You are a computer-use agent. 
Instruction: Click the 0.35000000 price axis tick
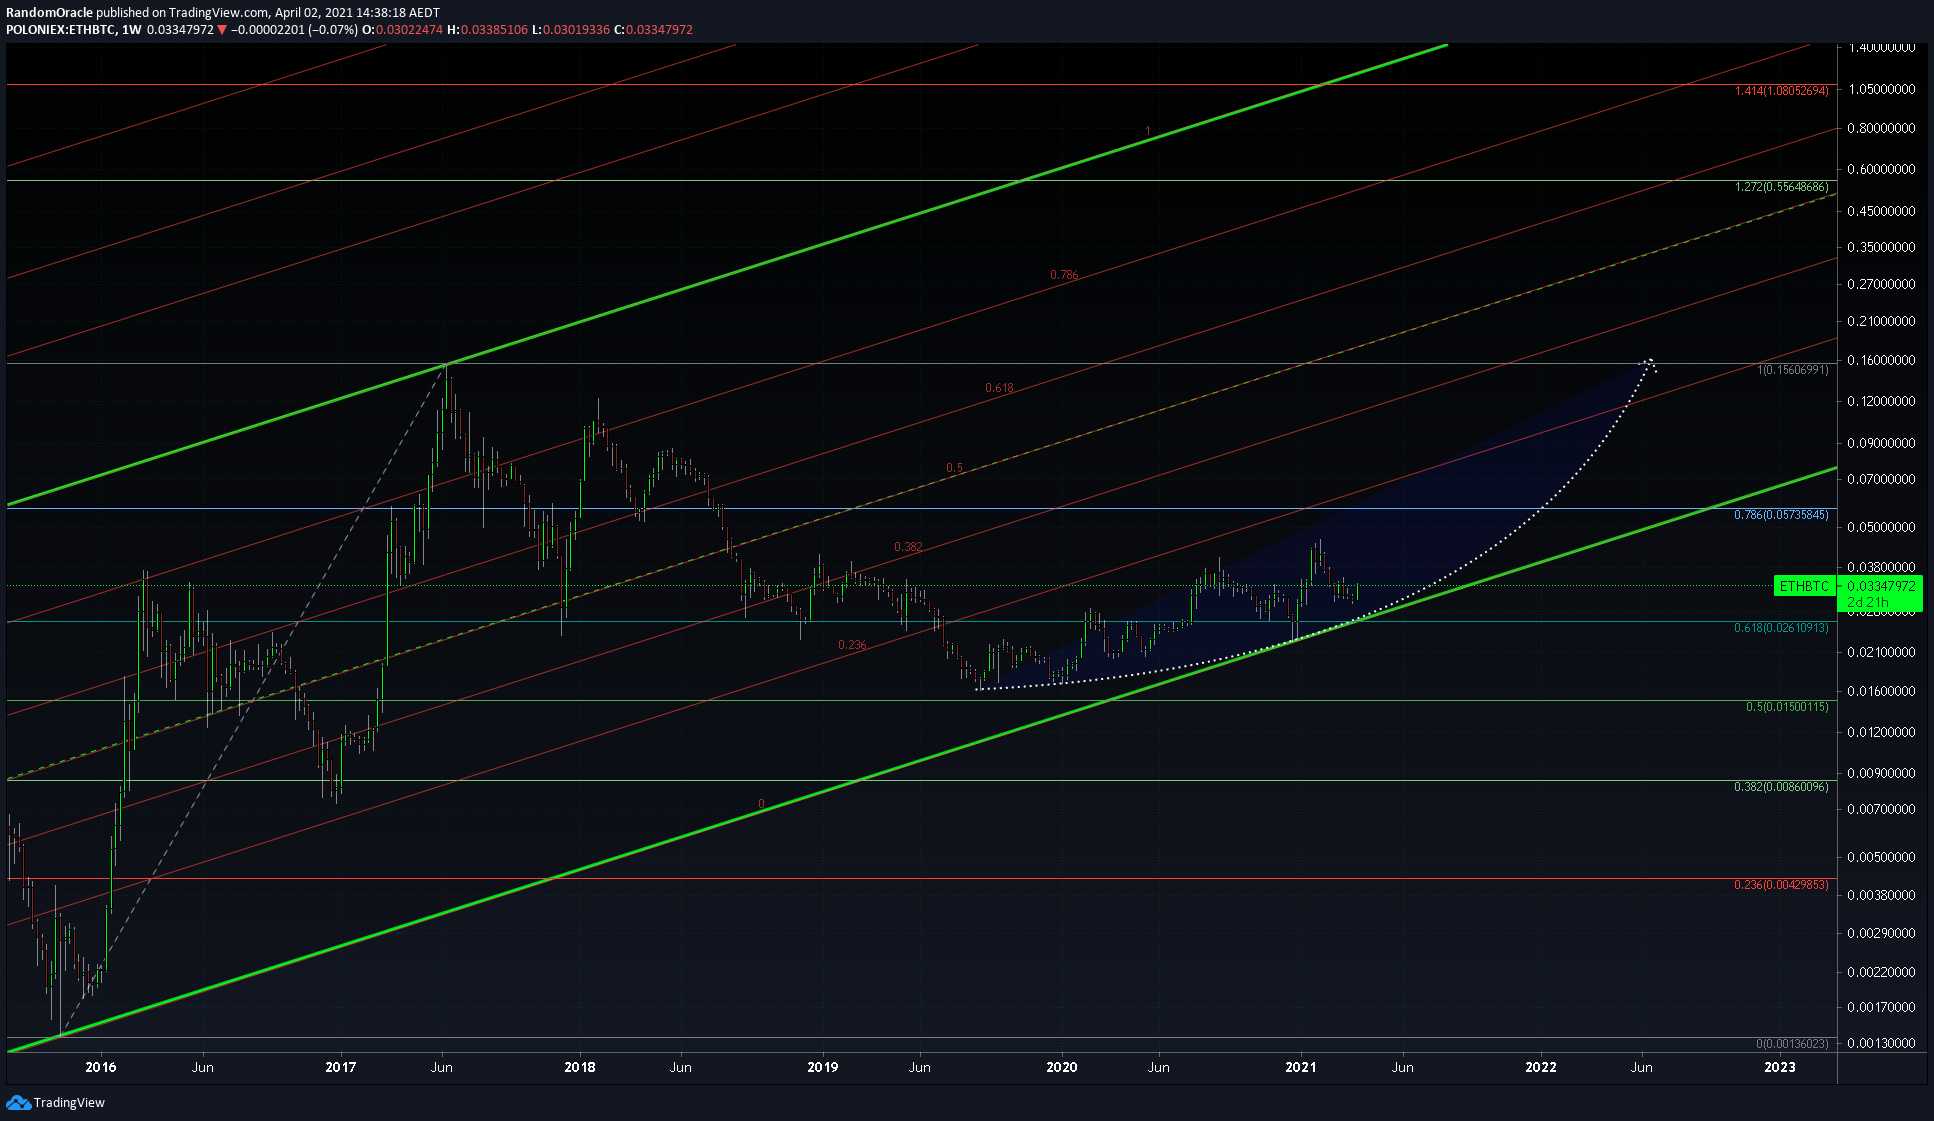(x=1882, y=247)
